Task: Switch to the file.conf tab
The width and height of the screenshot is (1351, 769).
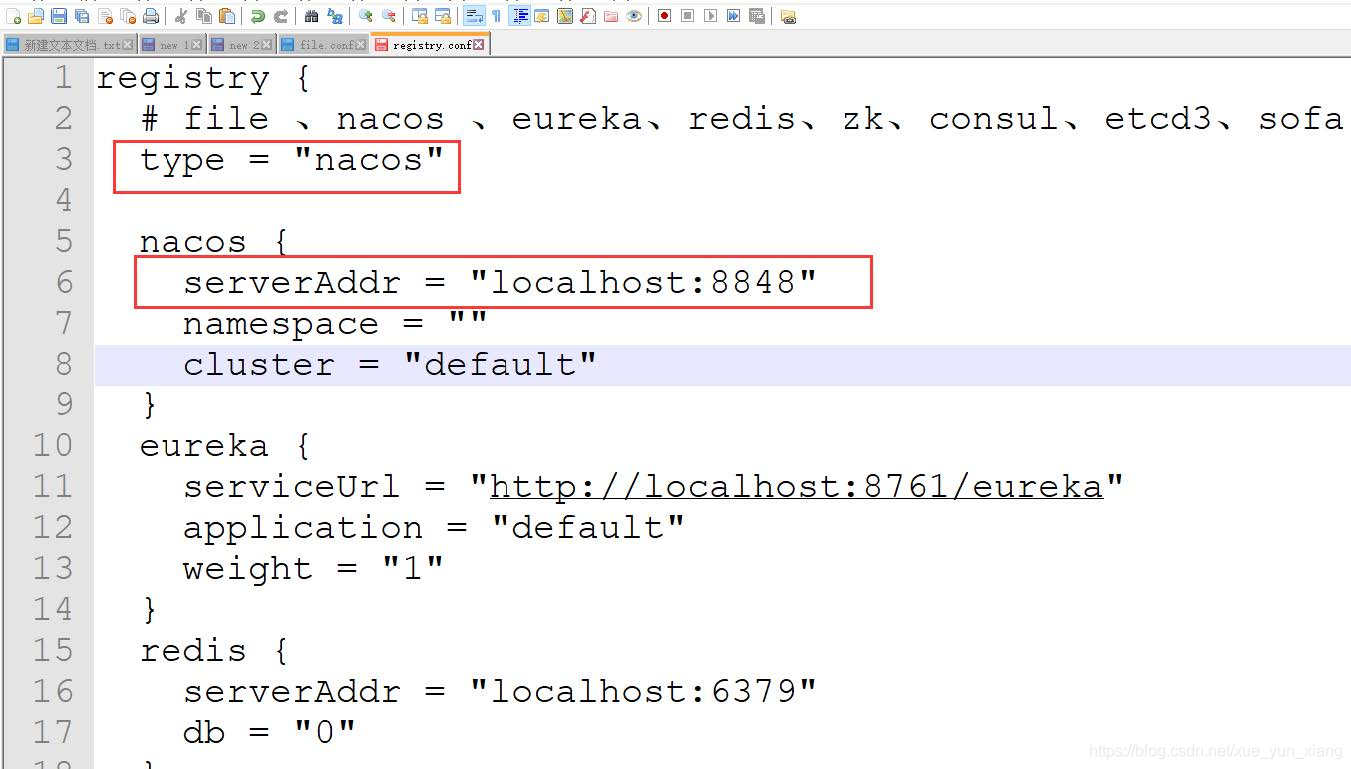Action: (322, 45)
